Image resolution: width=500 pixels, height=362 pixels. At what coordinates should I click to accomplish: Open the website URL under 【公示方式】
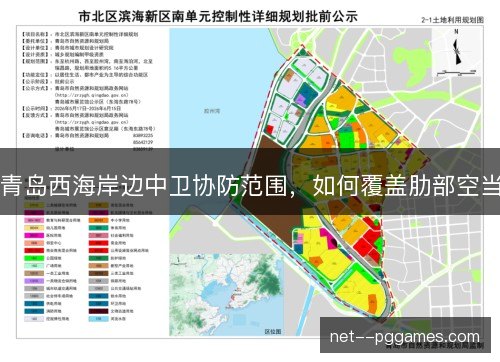tap(92, 95)
